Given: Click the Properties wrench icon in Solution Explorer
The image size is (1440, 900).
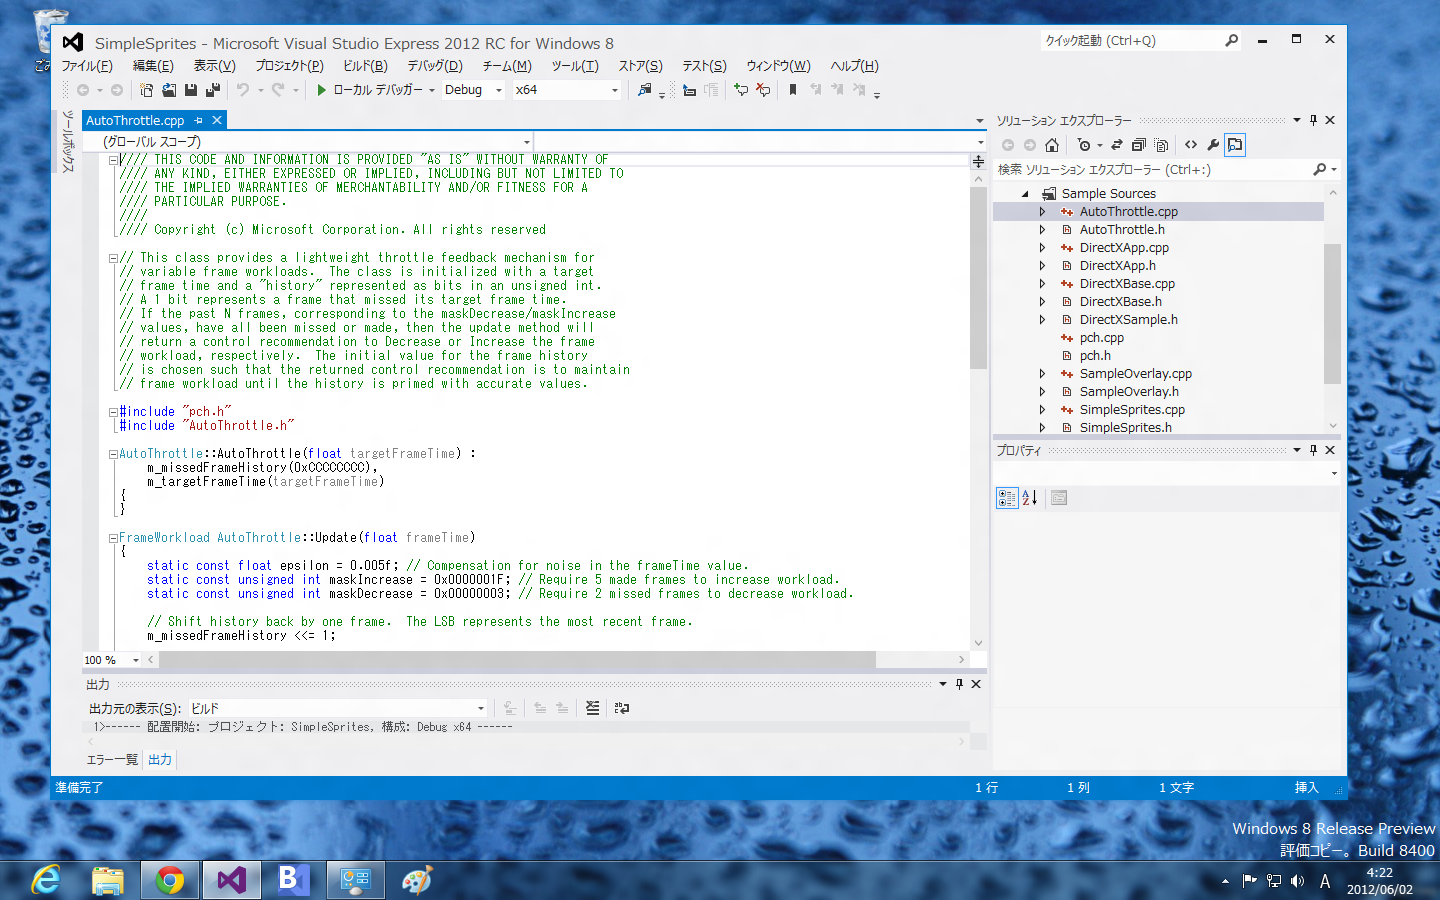Looking at the screenshot, I should (x=1213, y=145).
